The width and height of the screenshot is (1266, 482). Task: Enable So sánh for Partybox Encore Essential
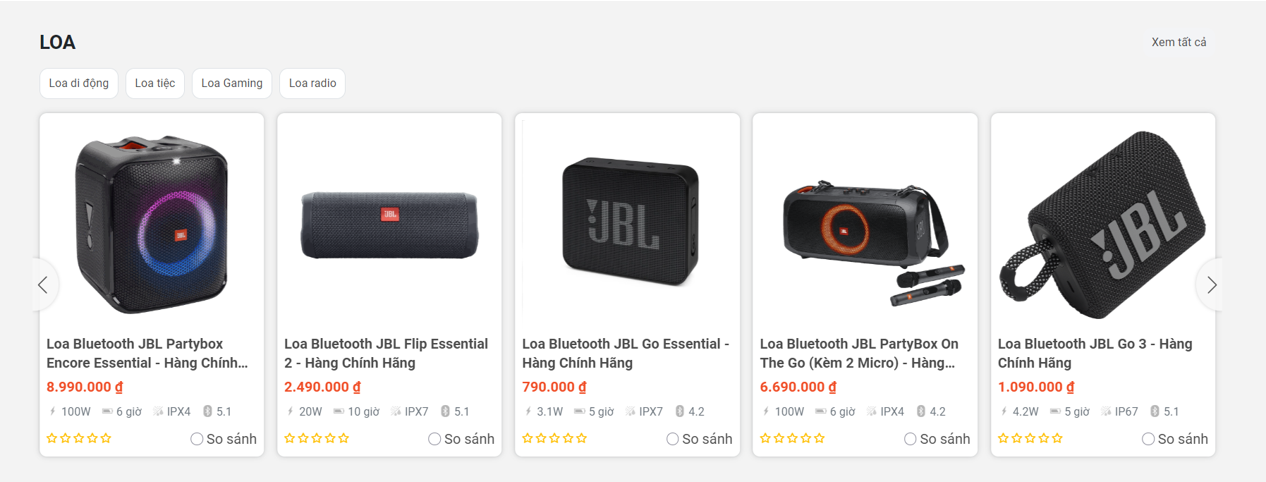coord(197,439)
